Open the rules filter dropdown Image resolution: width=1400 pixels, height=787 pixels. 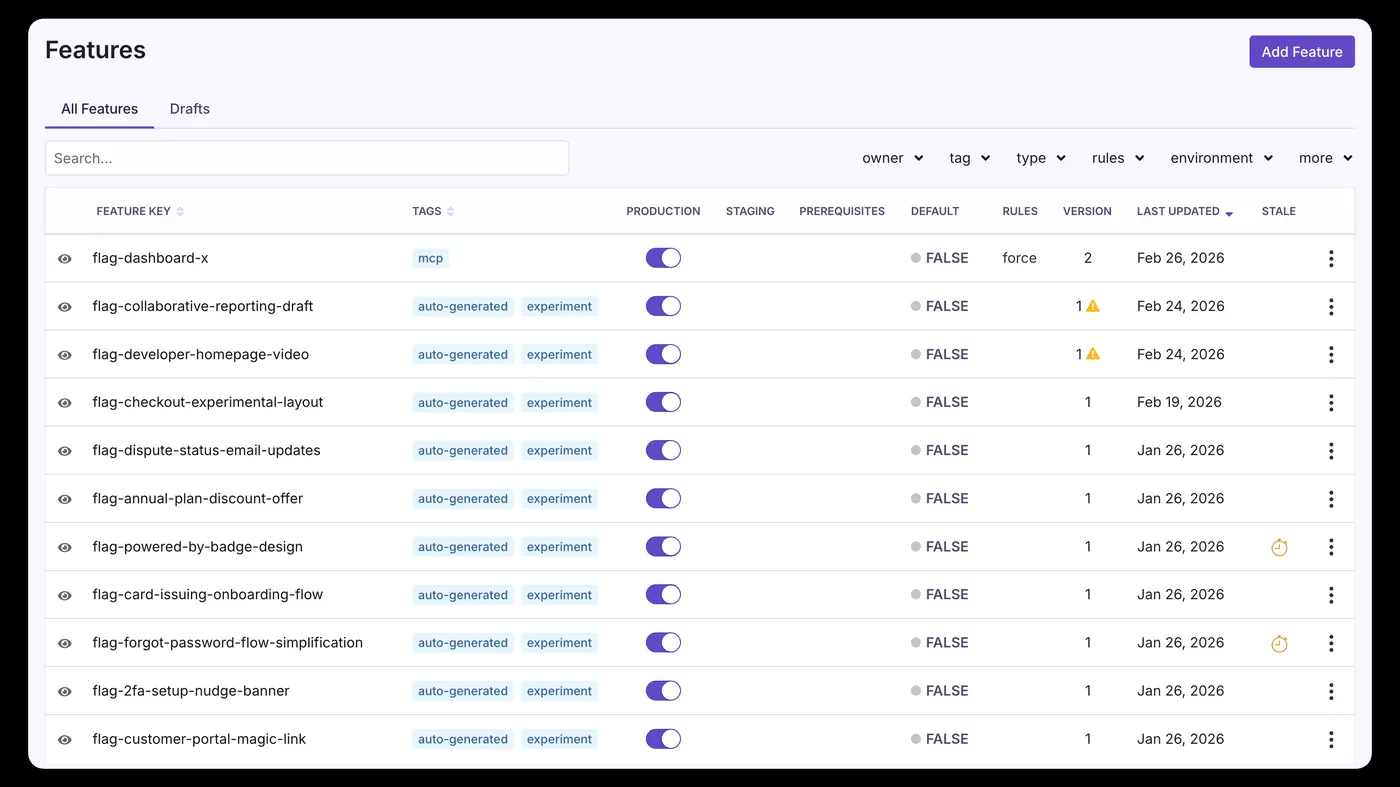[1118, 158]
